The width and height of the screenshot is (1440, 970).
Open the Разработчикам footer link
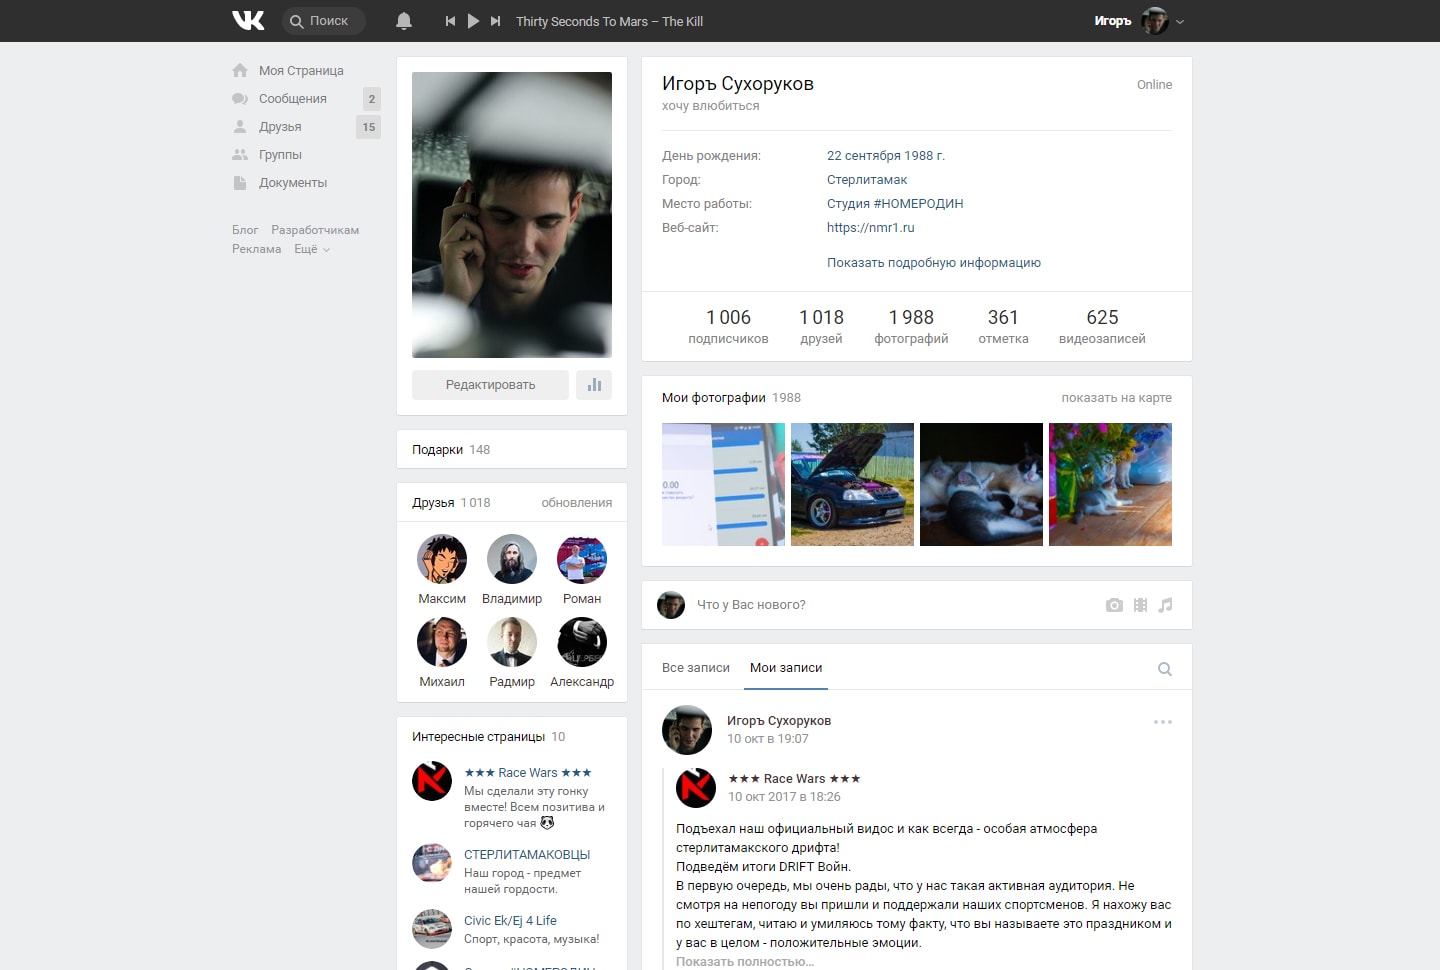315,230
